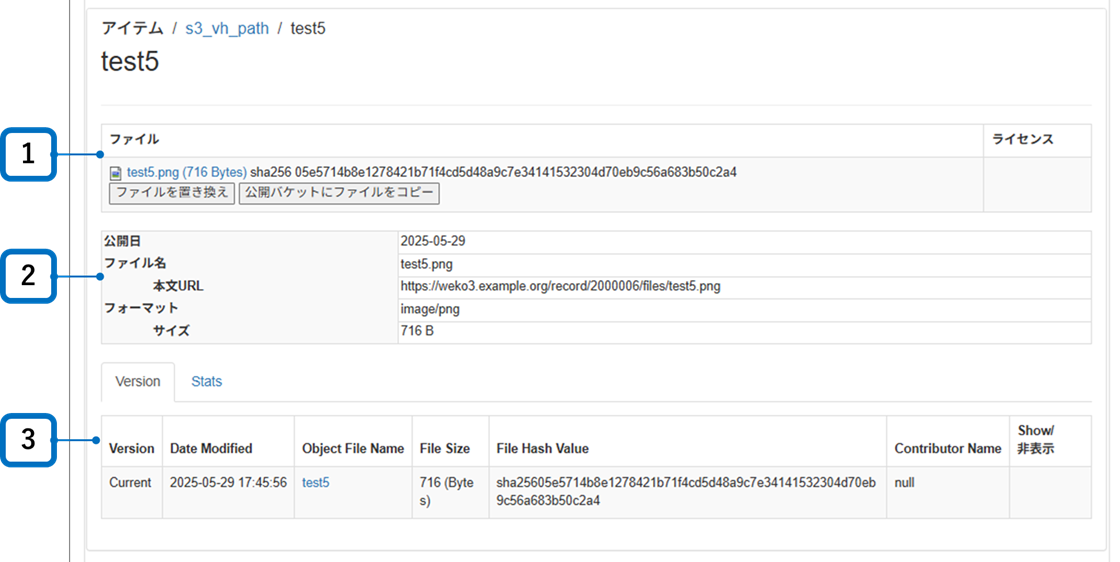This screenshot has width=1120, height=562.
Task: Switch to the Stats tab
Action: click(207, 381)
